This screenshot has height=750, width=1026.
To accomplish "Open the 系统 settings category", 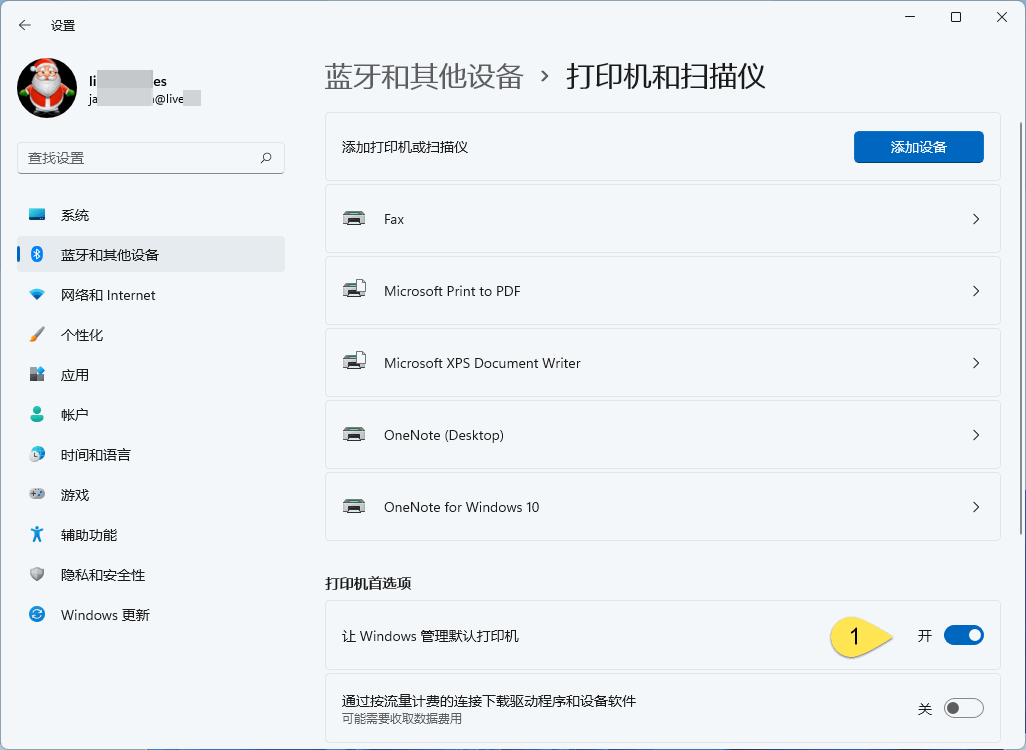I will [150, 215].
